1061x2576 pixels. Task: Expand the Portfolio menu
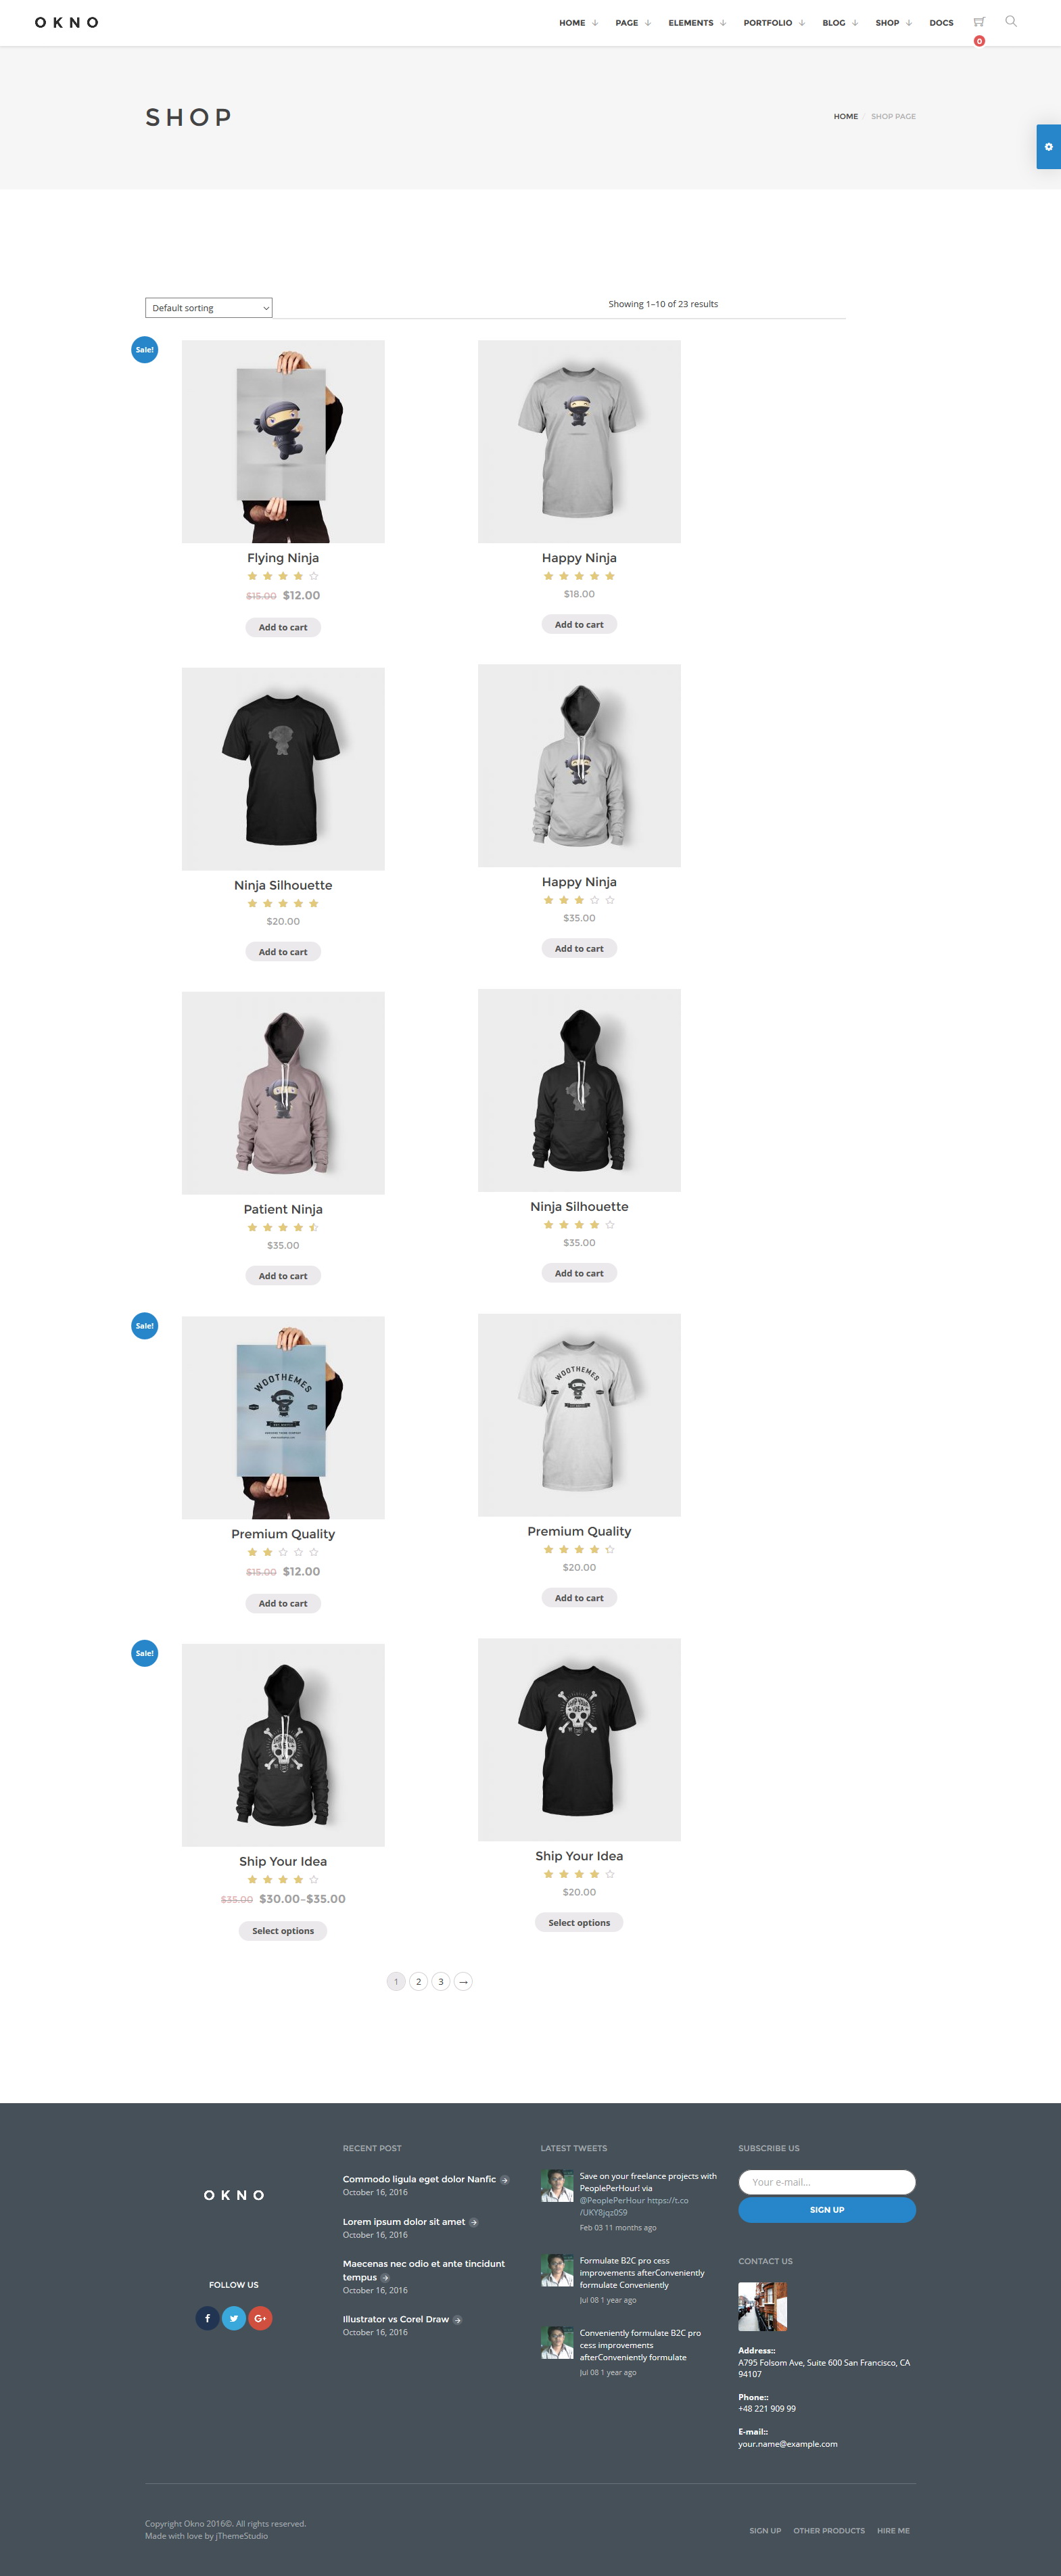pos(774,23)
